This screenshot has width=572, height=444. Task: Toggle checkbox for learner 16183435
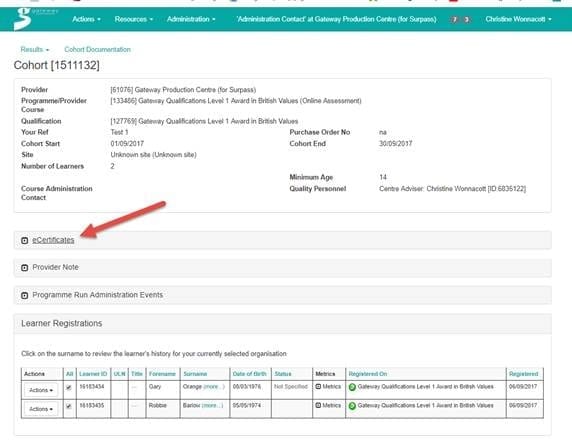tap(69, 406)
